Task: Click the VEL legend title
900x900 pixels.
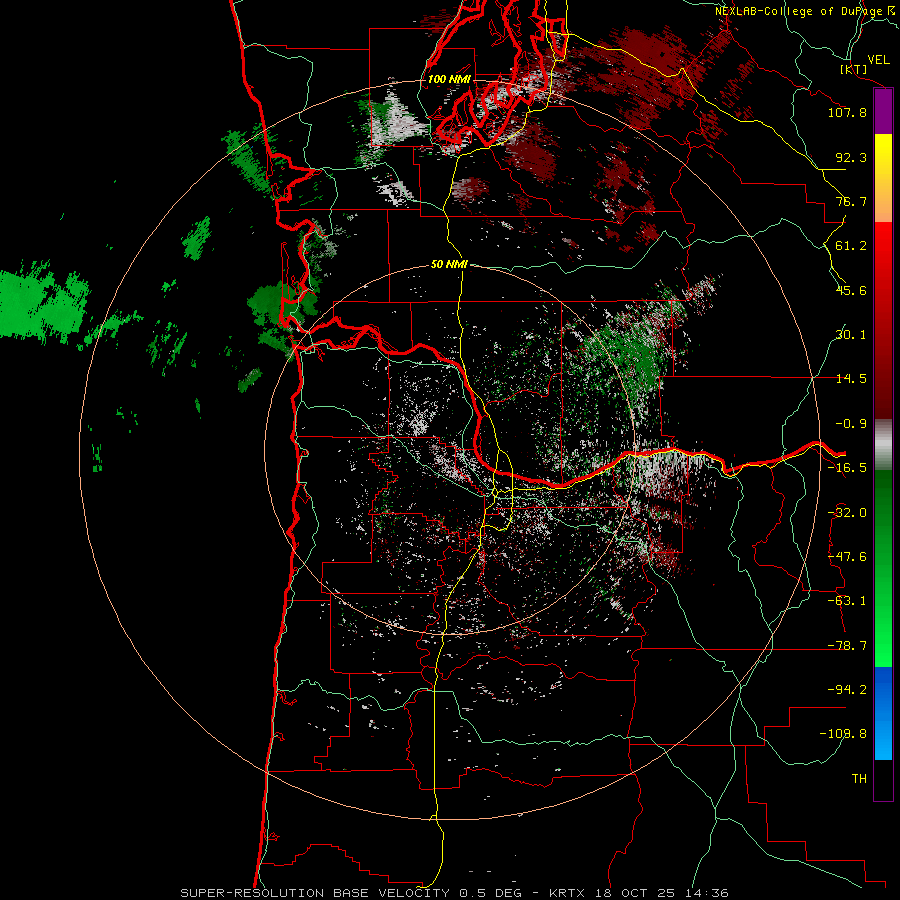Action: coord(878,60)
